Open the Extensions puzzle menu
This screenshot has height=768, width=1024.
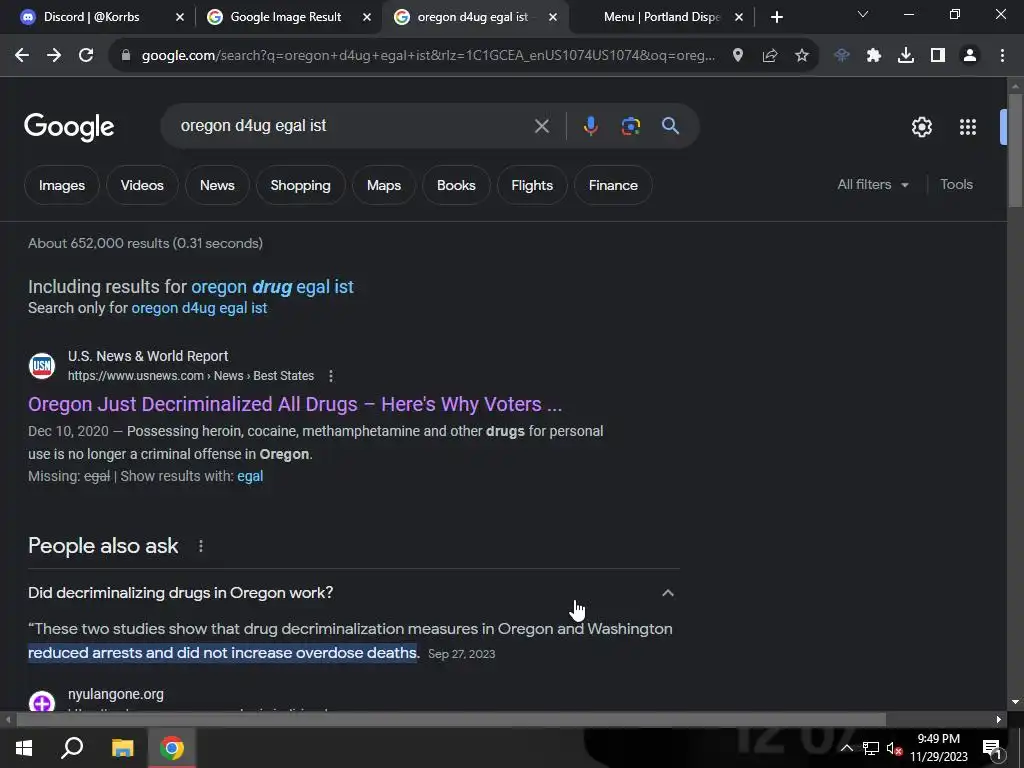tap(874, 56)
